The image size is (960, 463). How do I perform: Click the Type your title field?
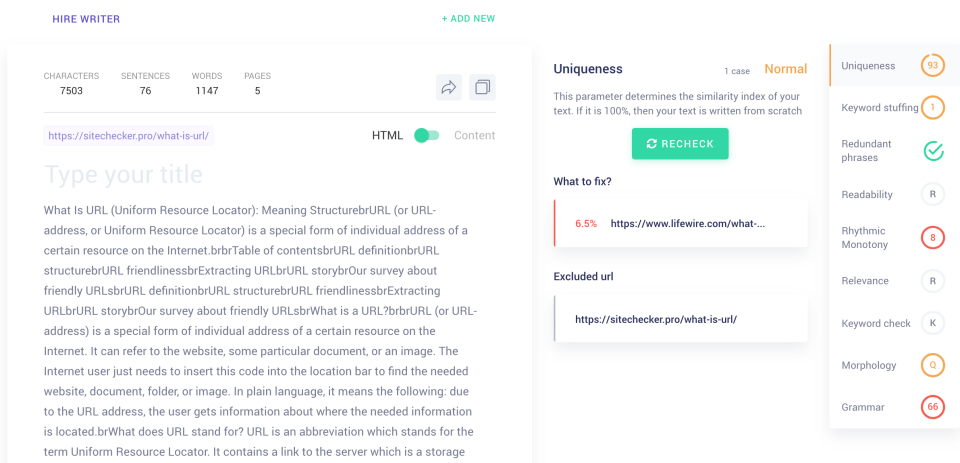(x=124, y=175)
